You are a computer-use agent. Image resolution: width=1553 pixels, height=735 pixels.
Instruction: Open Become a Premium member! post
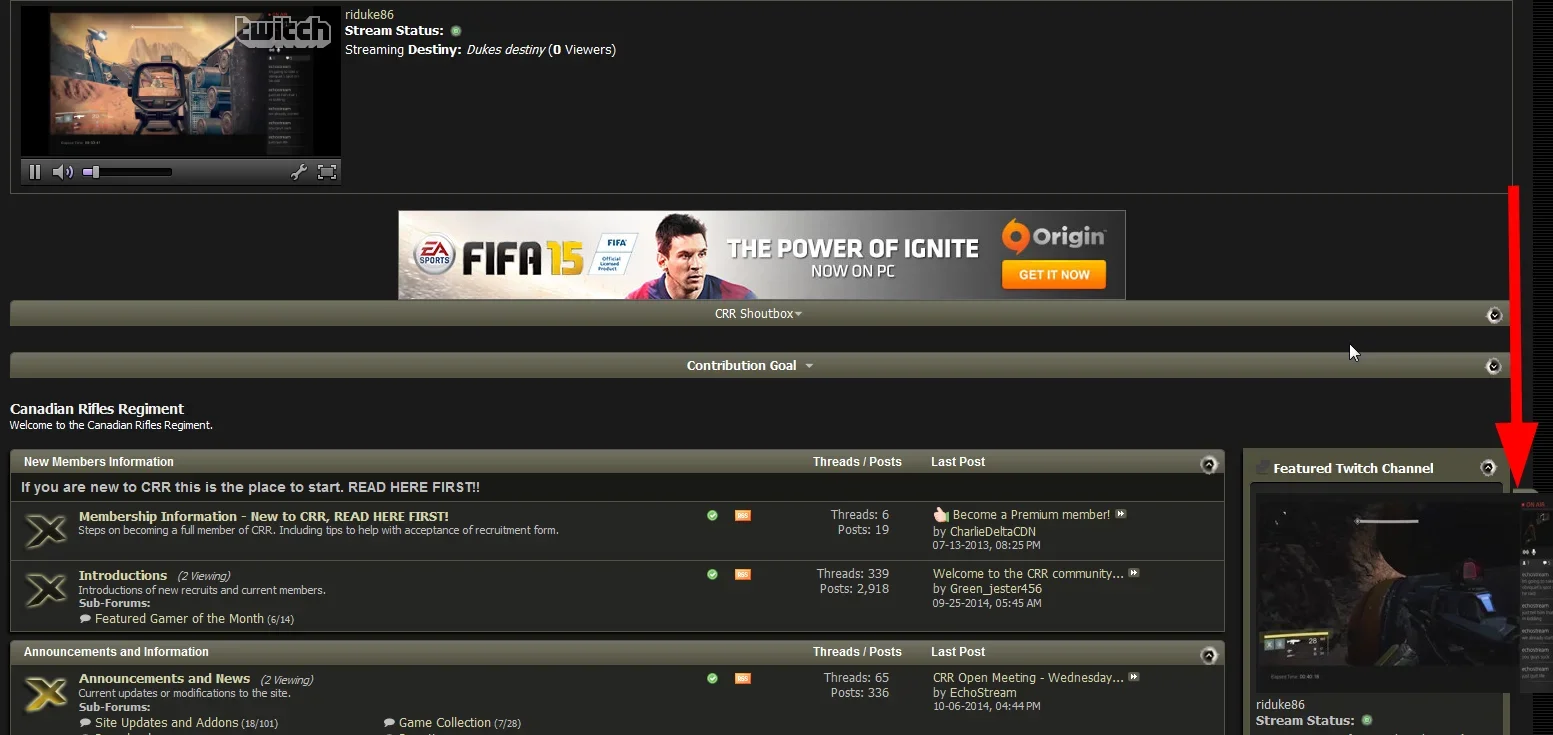1031,515
